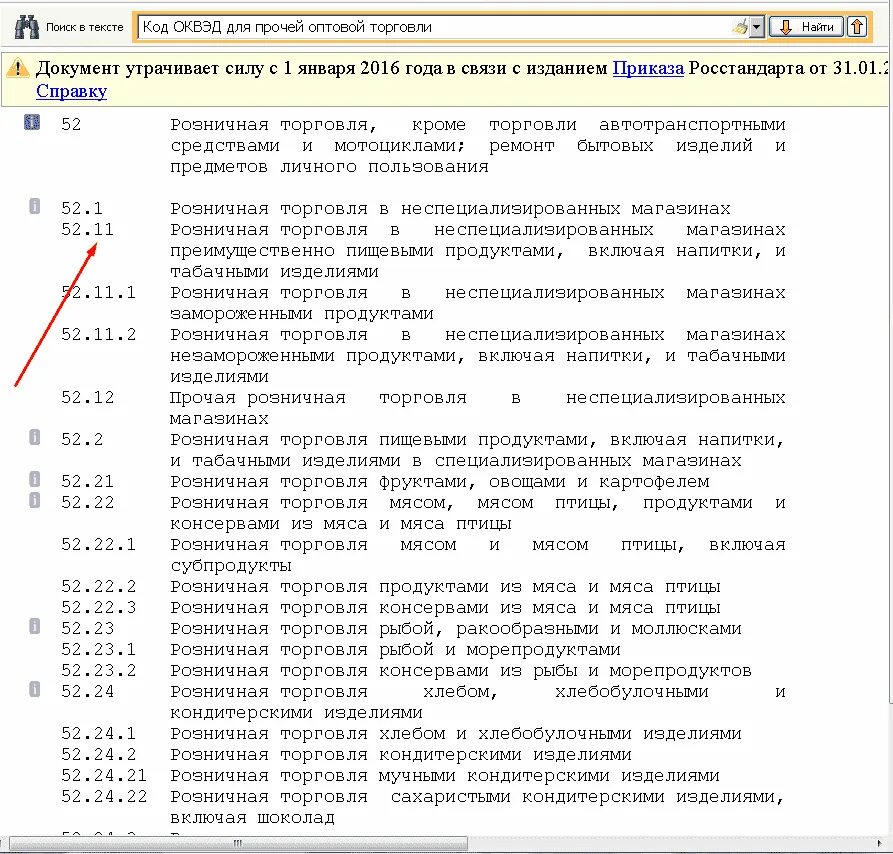The image size is (893, 854).
Task: Click the info icon beside code 52.1
Action: (34, 206)
